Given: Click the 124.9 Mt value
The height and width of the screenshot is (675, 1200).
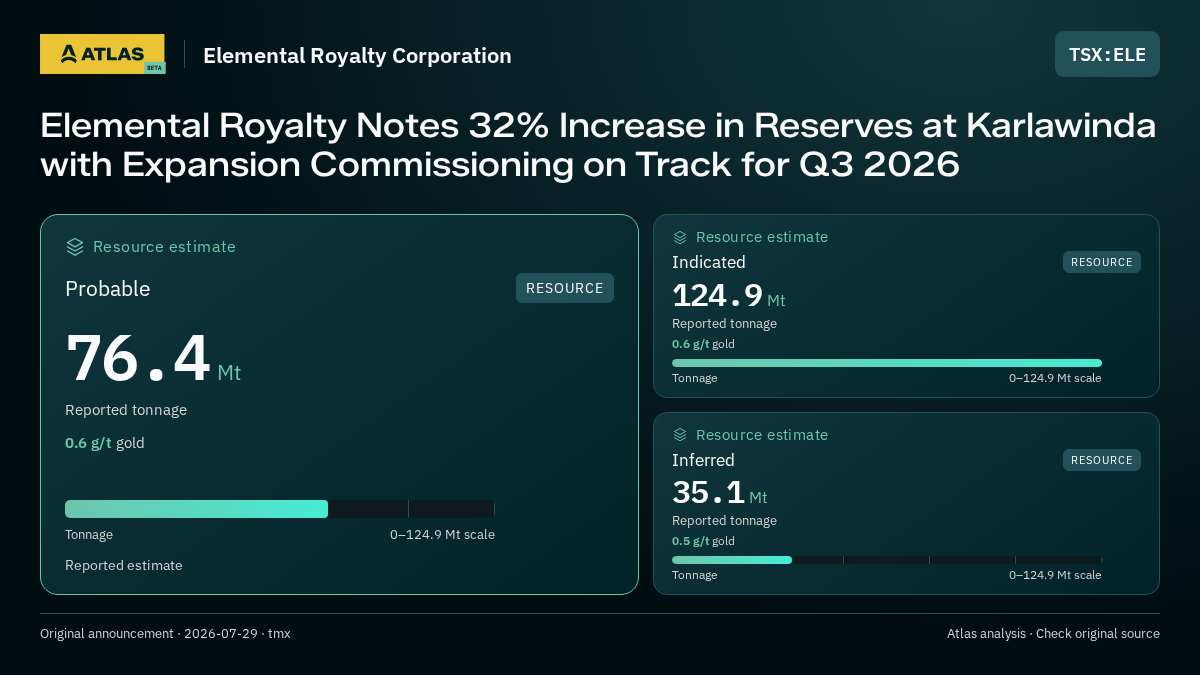Looking at the screenshot, I should click(x=729, y=296).
